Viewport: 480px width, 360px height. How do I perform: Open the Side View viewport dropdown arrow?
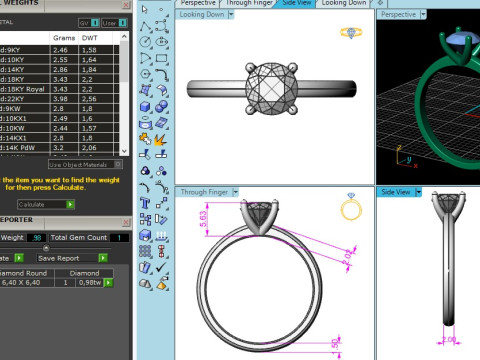418,192
